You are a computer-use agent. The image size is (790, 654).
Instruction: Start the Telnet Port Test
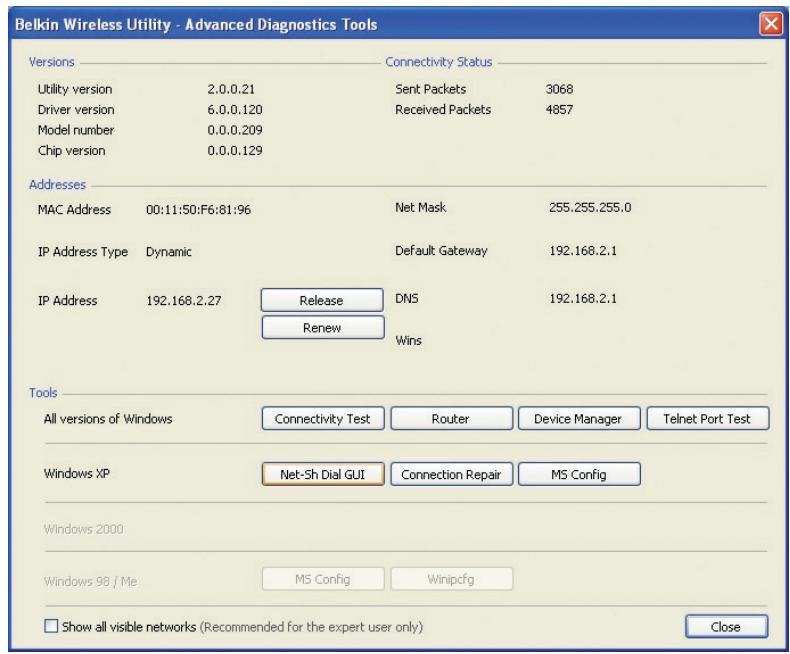point(707,419)
